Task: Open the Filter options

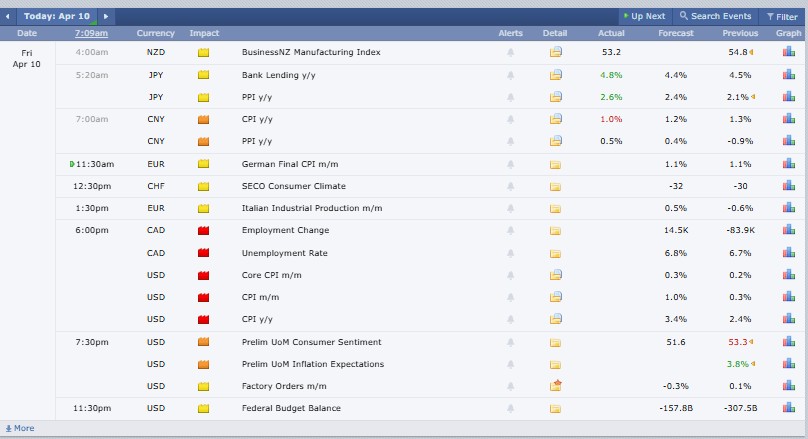Action: pyautogui.click(x=782, y=17)
